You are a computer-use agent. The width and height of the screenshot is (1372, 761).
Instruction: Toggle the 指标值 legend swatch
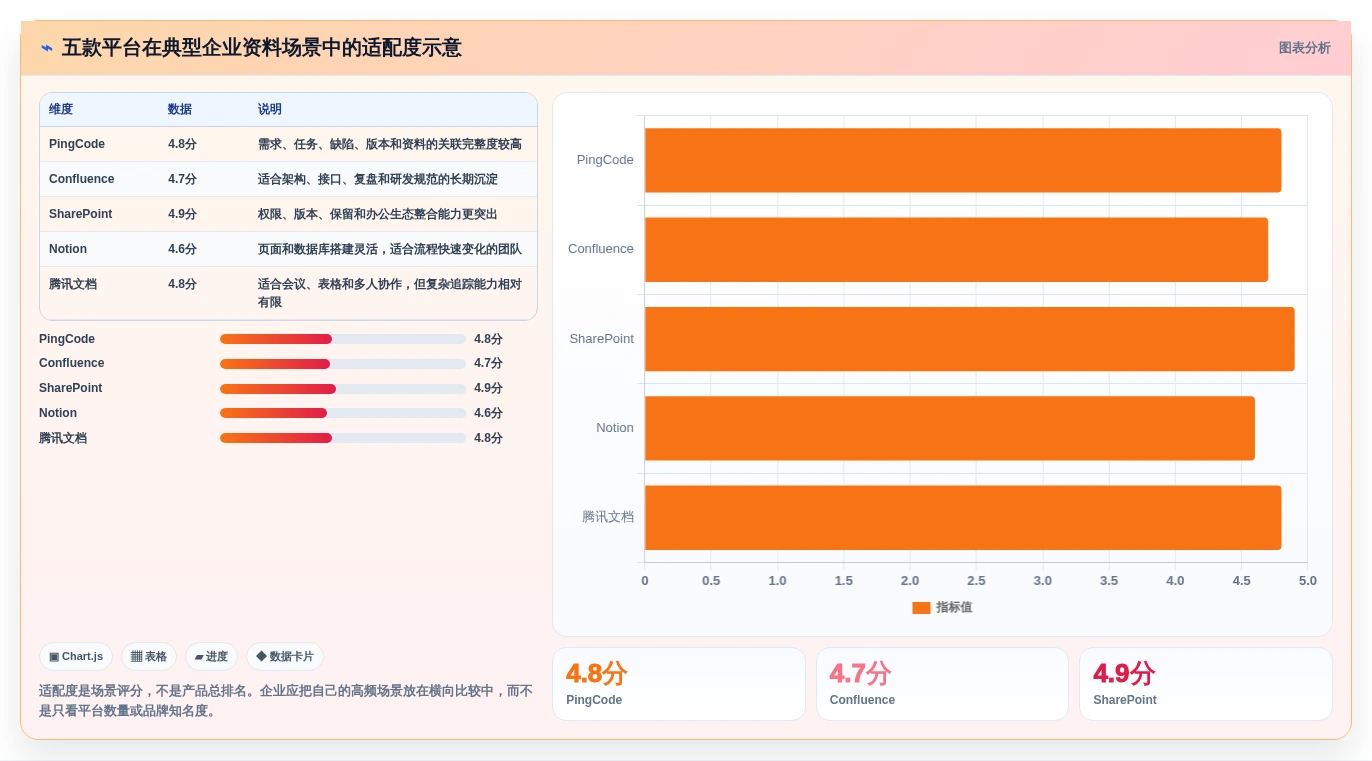point(921,608)
